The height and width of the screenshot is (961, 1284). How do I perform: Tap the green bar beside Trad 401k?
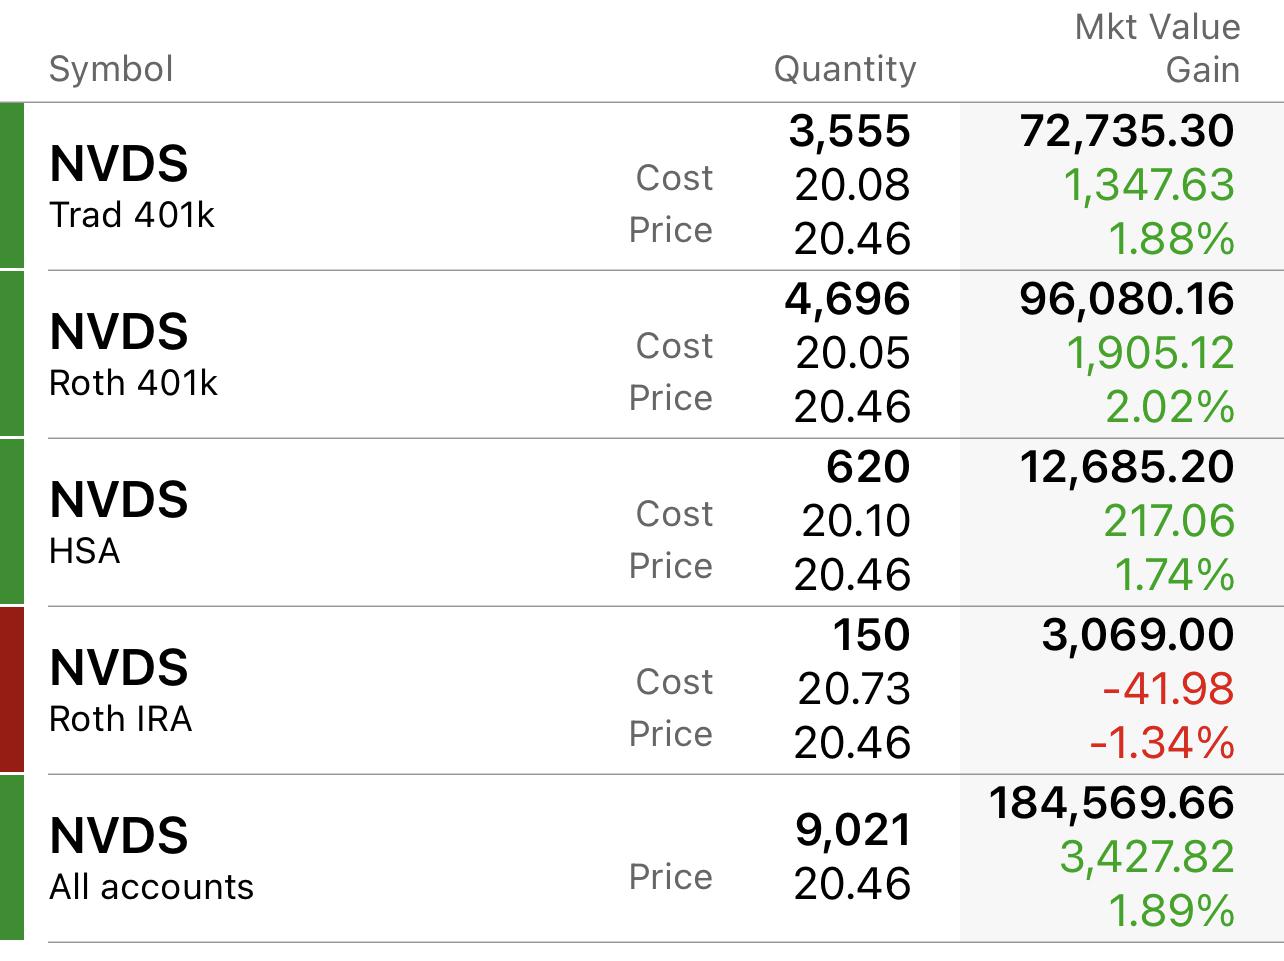coord(11,186)
